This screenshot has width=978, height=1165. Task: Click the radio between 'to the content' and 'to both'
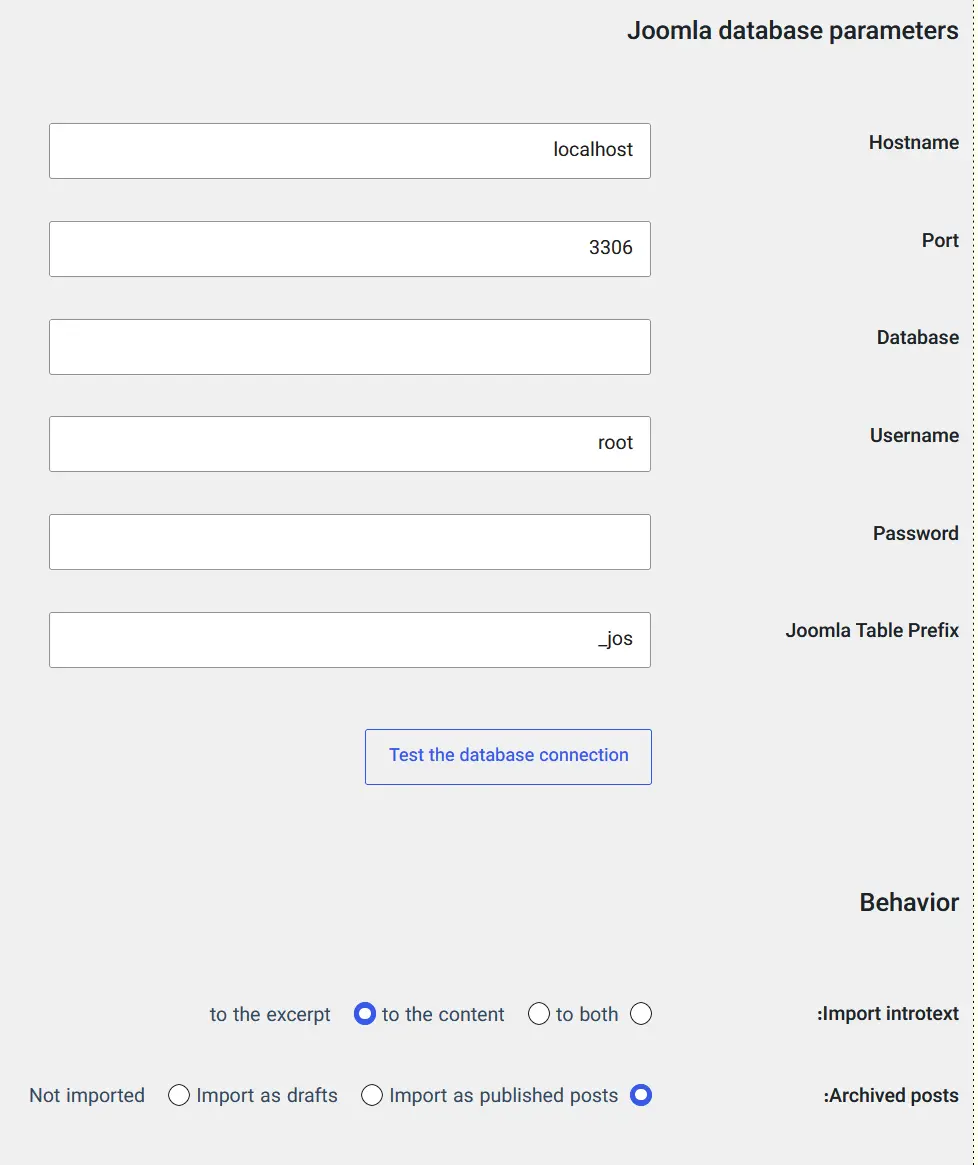click(539, 1013)
